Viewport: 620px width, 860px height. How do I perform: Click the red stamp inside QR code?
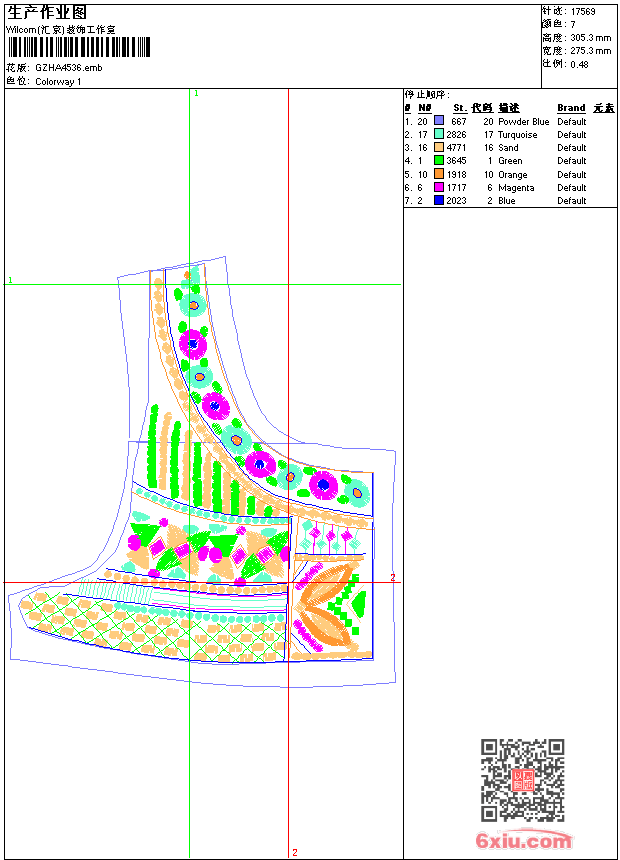523,780
